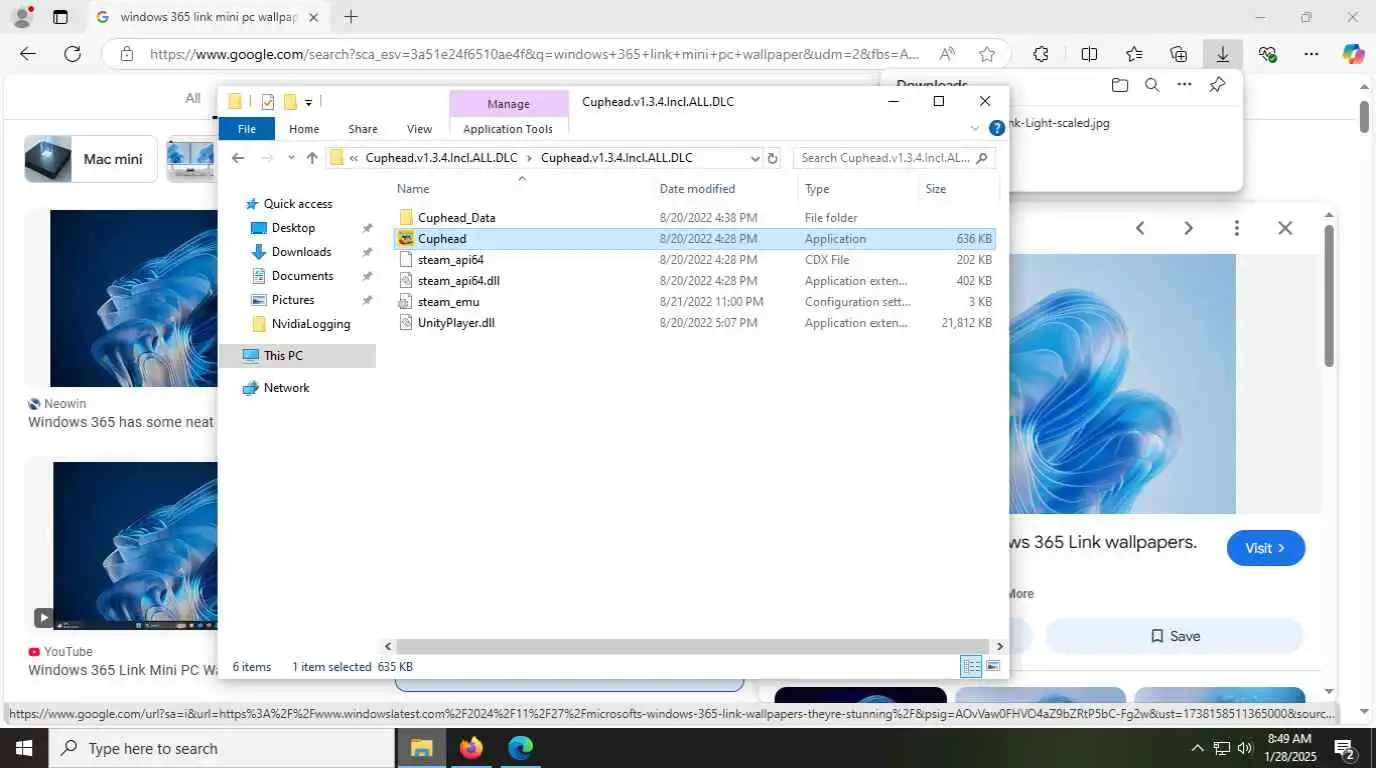Switch Explorer to large icons view
The height and width of the screenshot is (768, 1376).
tap(993, 666)
